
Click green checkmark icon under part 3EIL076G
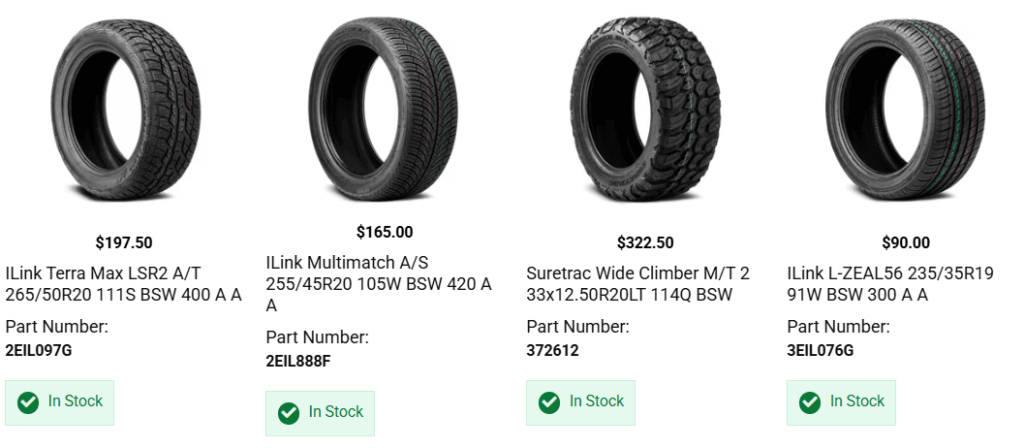[x=810, y=402]
